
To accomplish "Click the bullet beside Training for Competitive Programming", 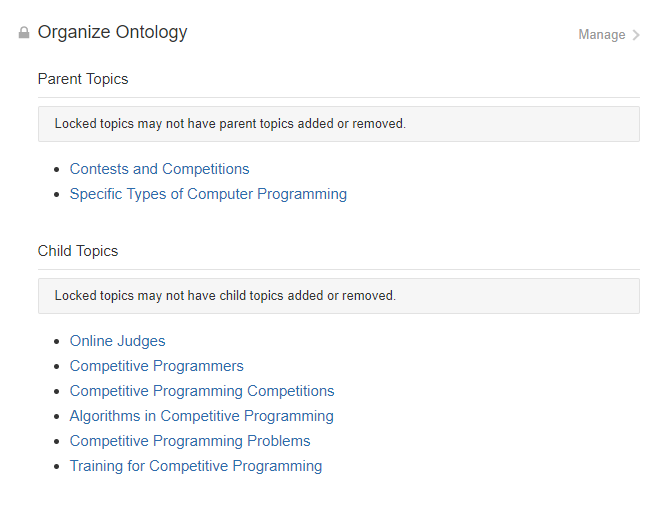I will (x=57, y=466).
